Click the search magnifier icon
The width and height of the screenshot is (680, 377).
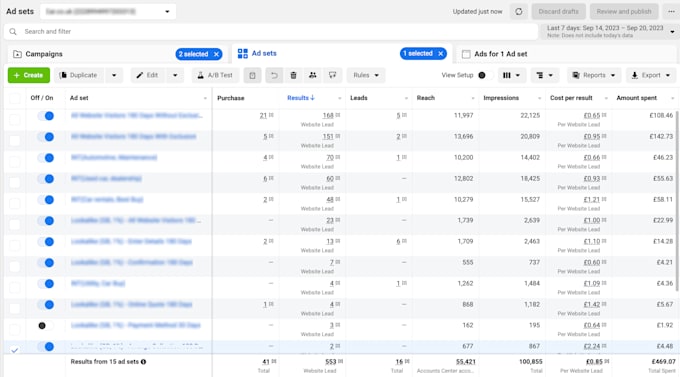[x=13, y=32]
